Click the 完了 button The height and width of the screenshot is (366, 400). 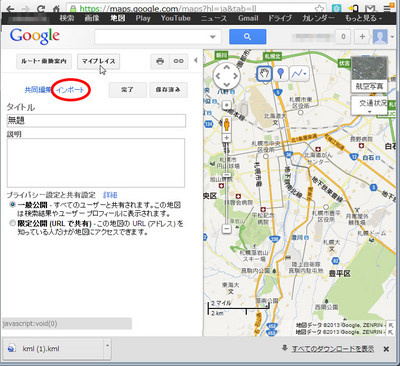click(x=128, y=90)
